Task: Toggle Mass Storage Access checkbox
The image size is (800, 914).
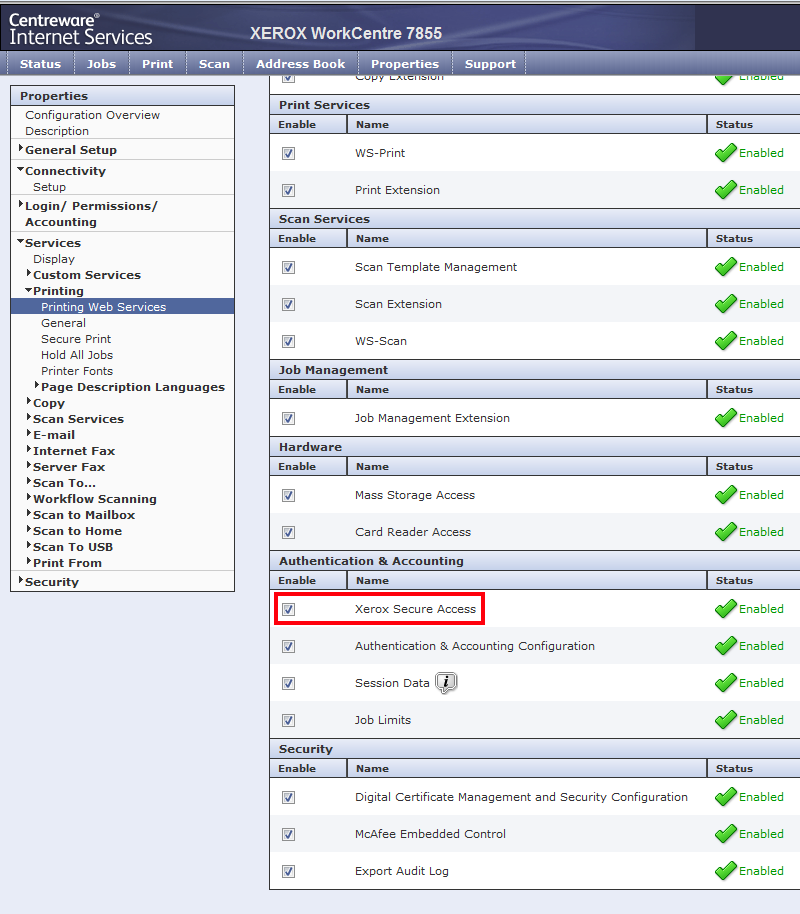Action: 288,495
